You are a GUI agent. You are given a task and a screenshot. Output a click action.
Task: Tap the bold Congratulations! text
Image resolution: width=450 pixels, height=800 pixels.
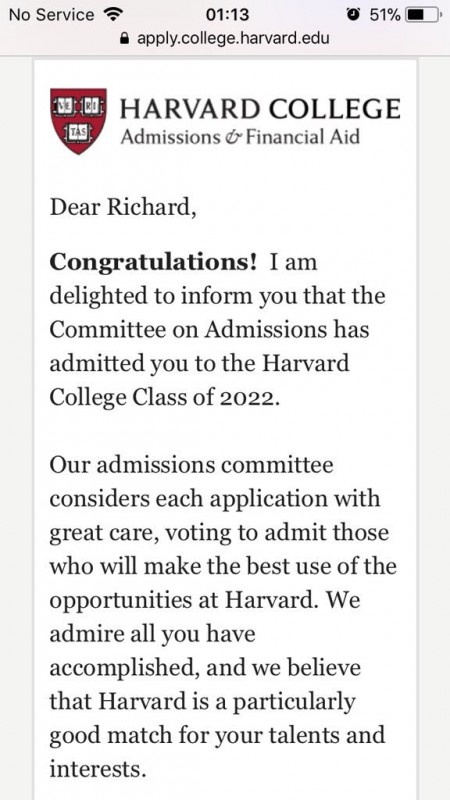153,263
